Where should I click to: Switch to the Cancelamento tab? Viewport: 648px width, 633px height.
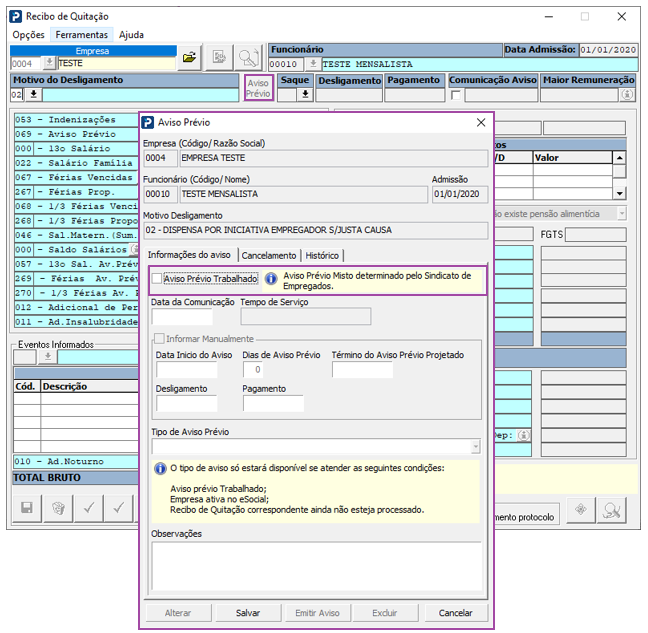269,256
